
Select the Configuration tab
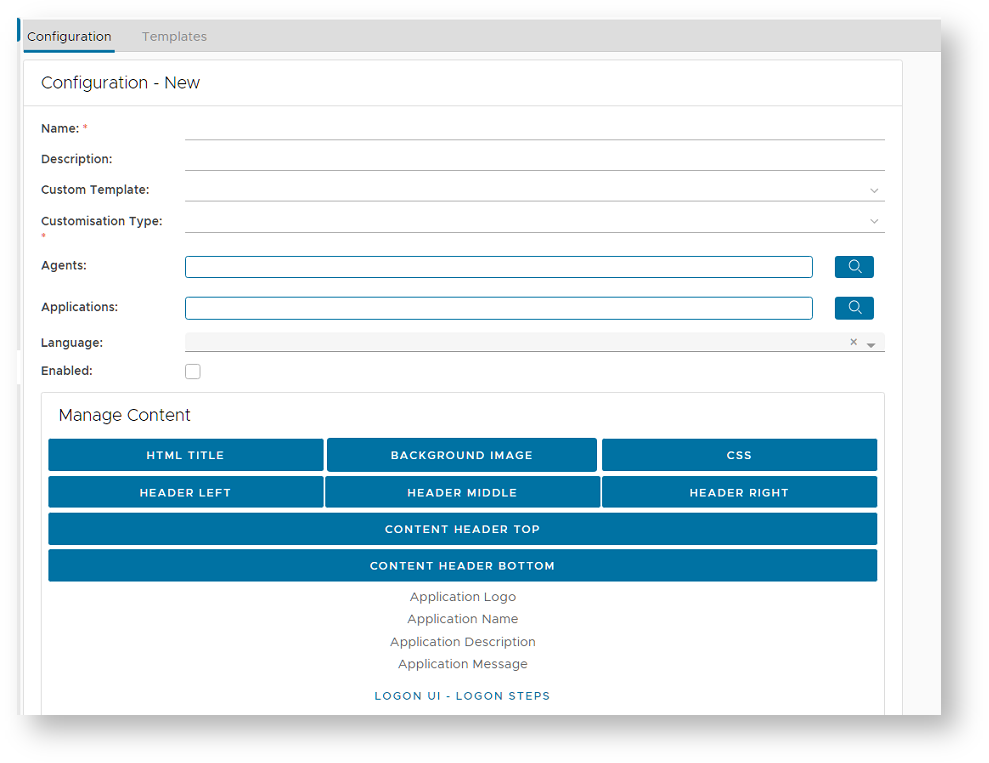pyautogui.click(x=69, y=37)
